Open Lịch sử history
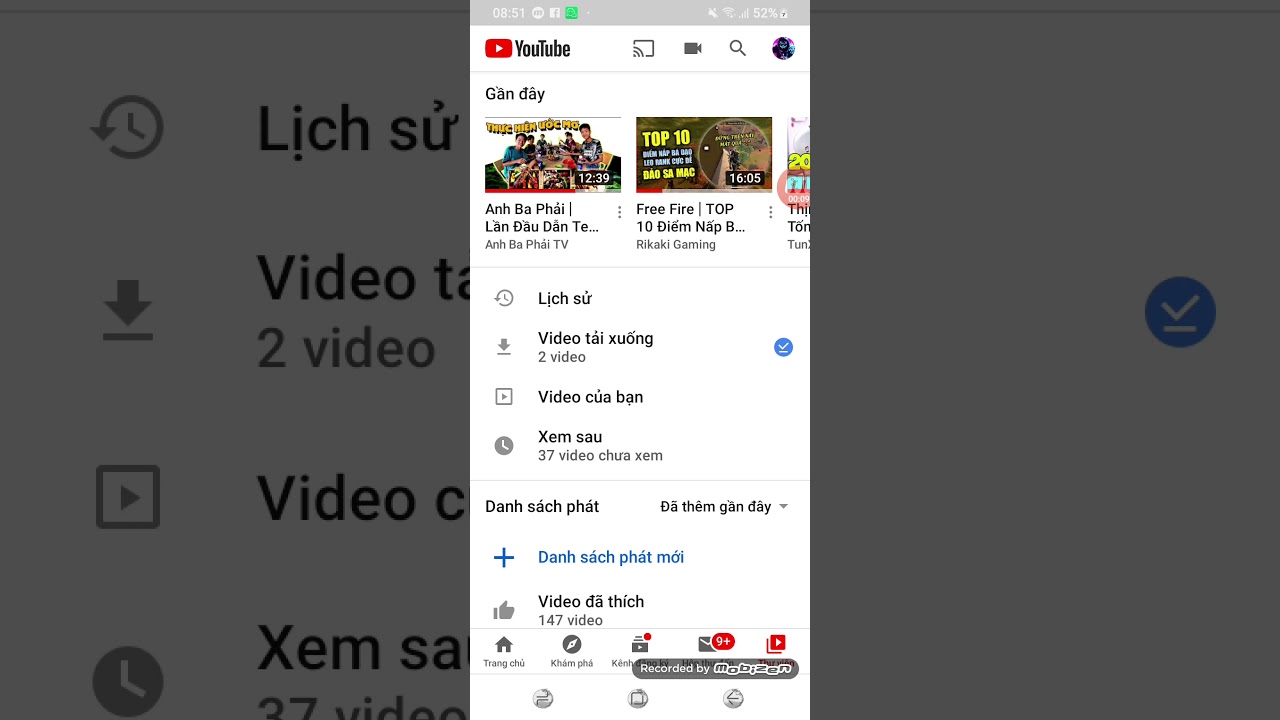This screenshot has width=1280, height=720. [x=640, y=298]
